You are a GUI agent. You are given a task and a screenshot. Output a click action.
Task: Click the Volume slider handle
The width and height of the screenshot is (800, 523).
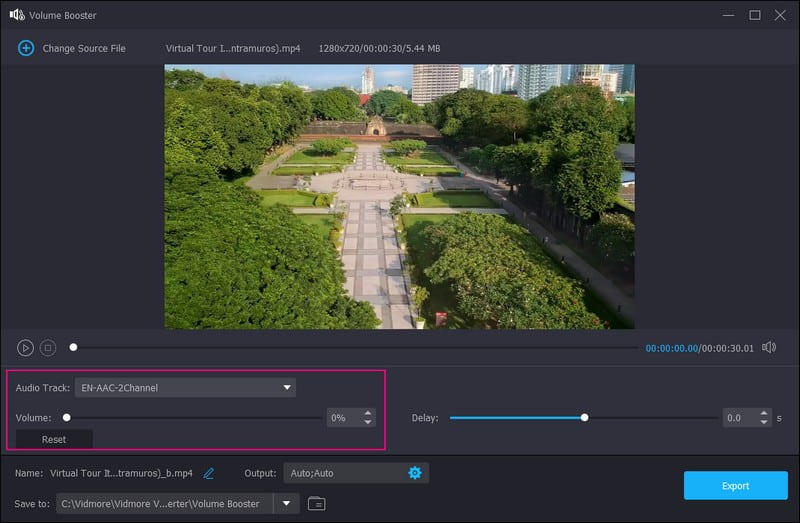pyautogui.click(x=67, y=418)
